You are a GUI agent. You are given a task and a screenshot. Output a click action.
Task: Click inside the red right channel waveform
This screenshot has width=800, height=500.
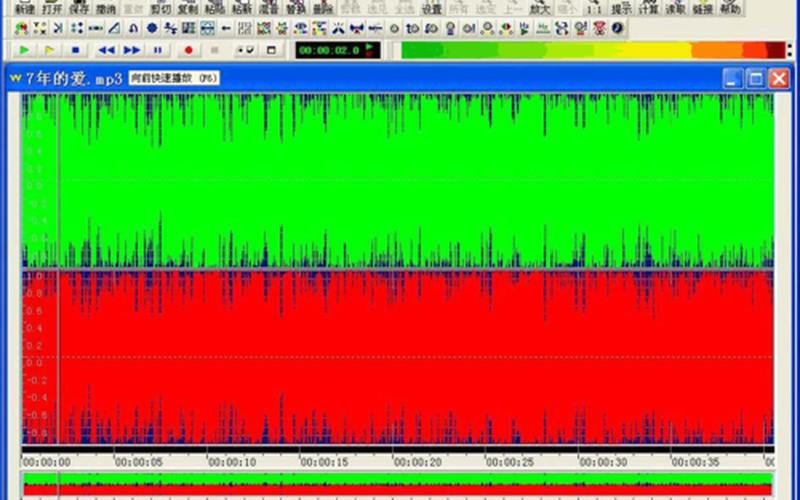tap(398, 357)
